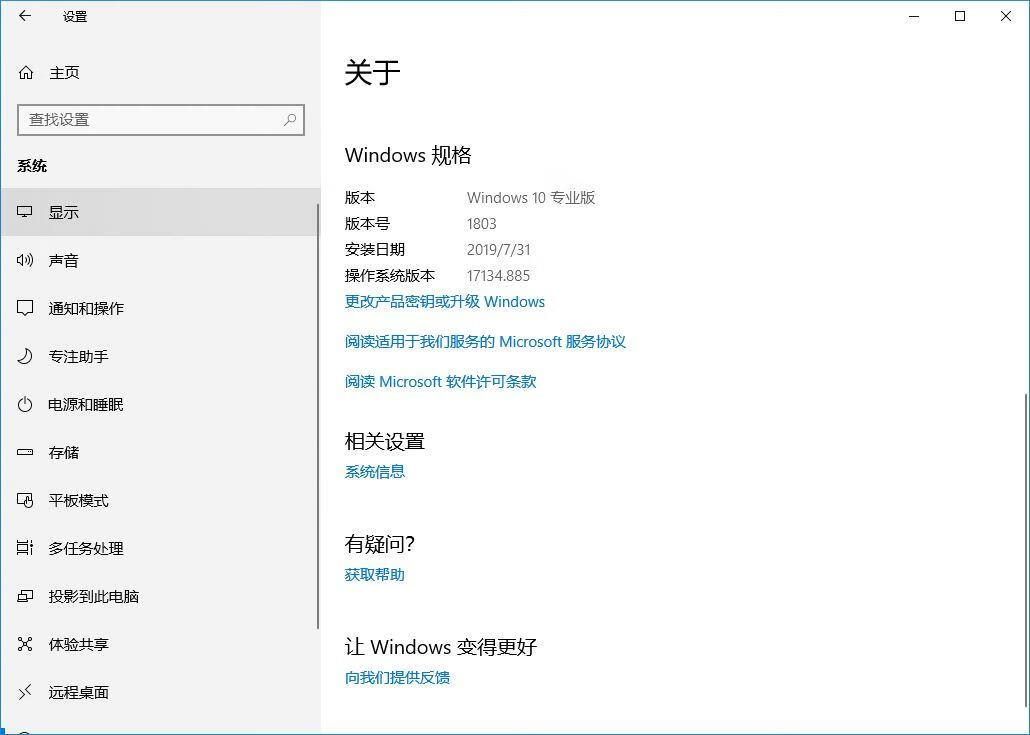Viewport: 1030px width, 735px height.
Task: Go back with the arrow icon
Action: (25, 16)
